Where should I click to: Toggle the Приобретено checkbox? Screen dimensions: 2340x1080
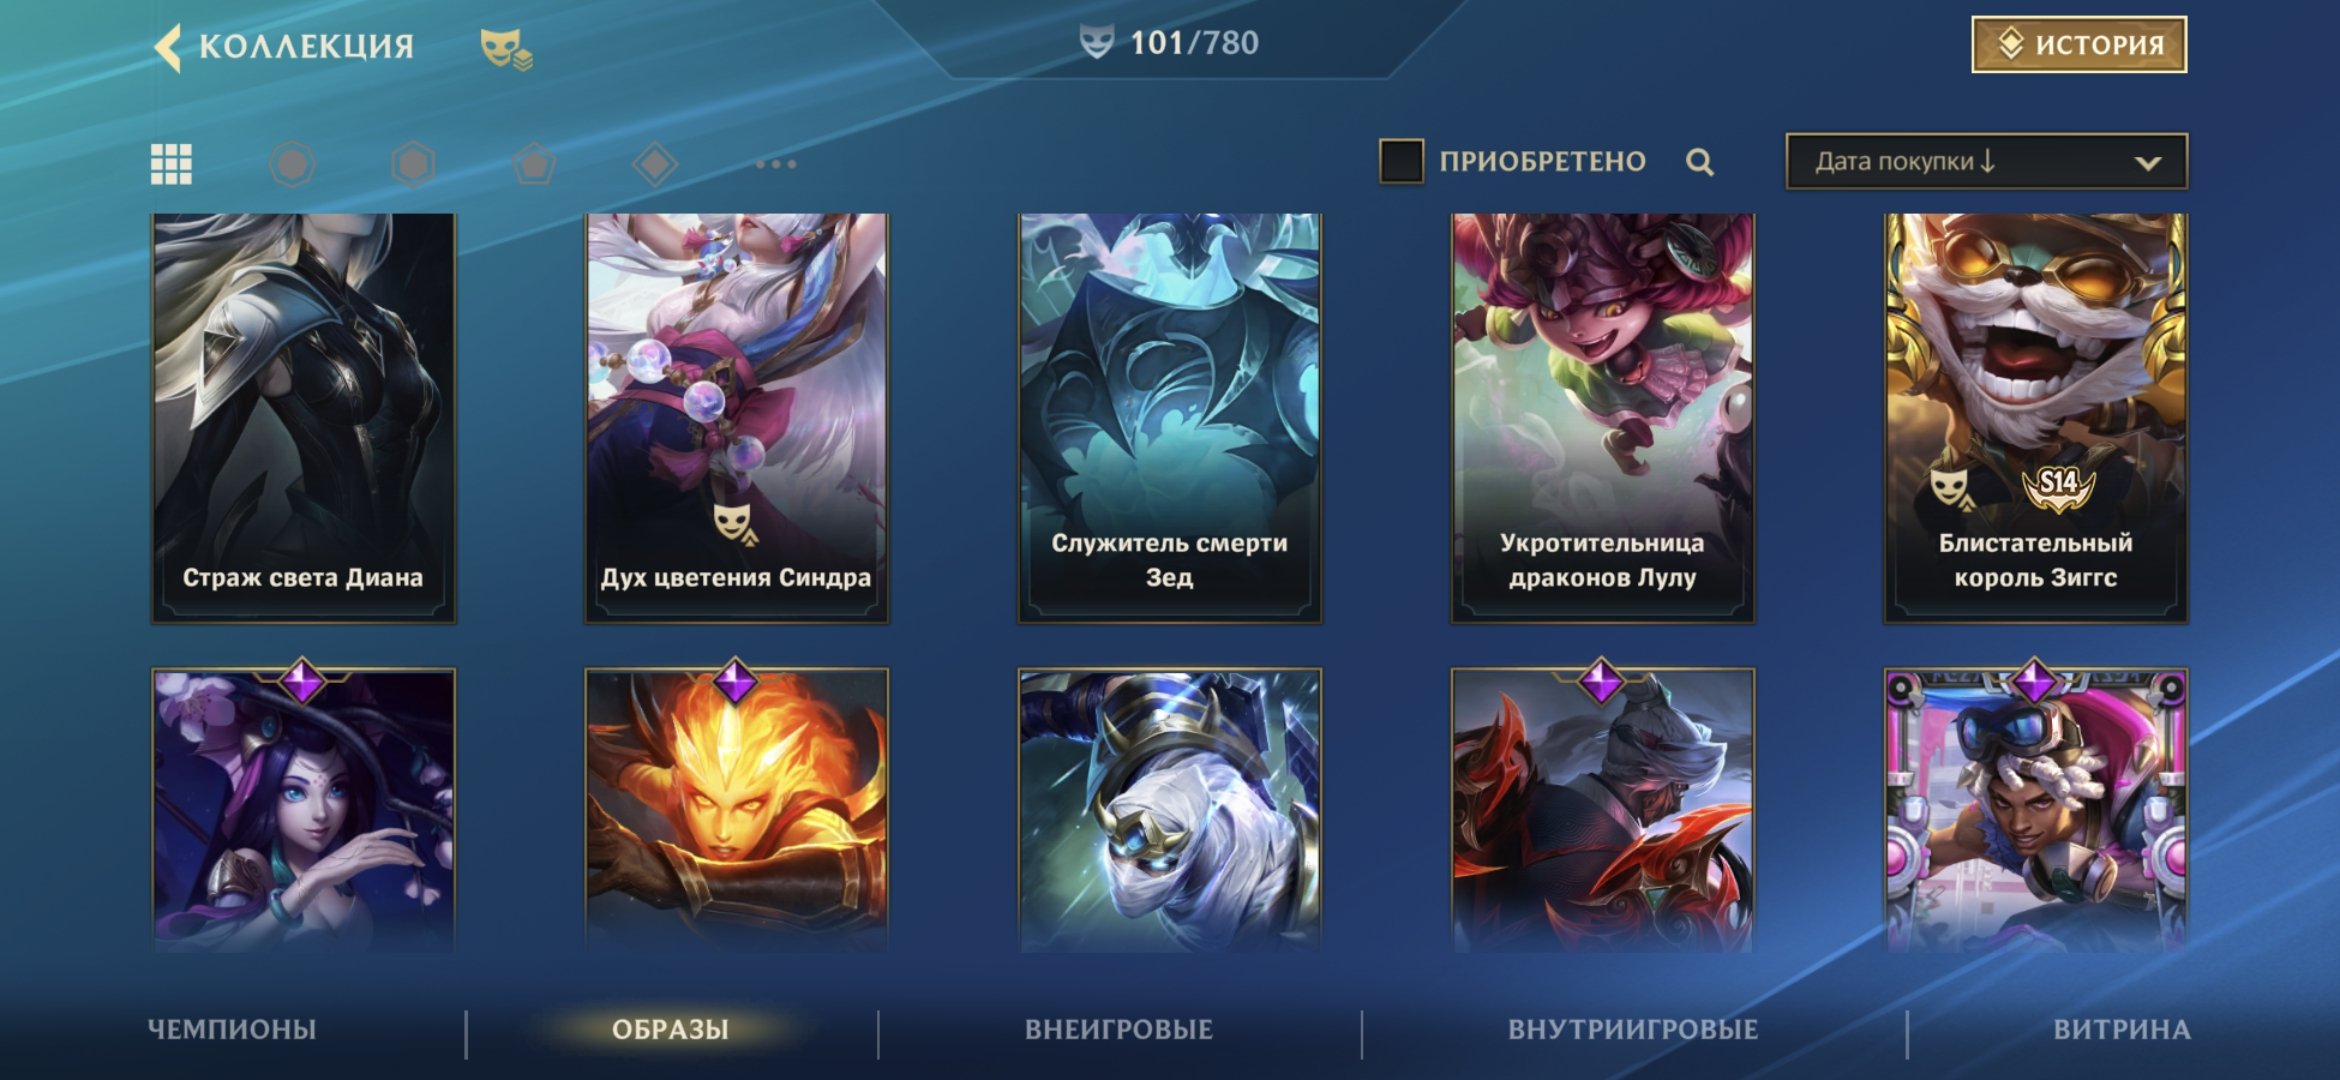pyautogui.click(x=1401, y=161)
